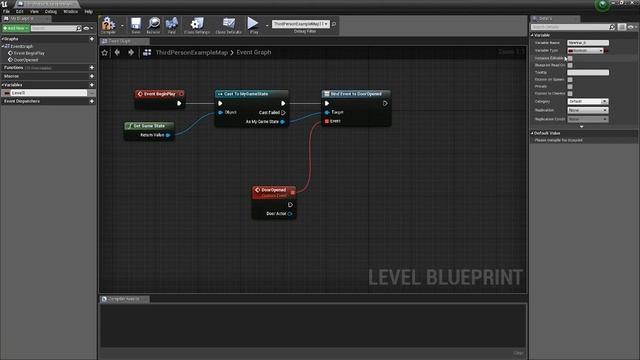Click the magnifier beside Debug Filter

[334, 24]
